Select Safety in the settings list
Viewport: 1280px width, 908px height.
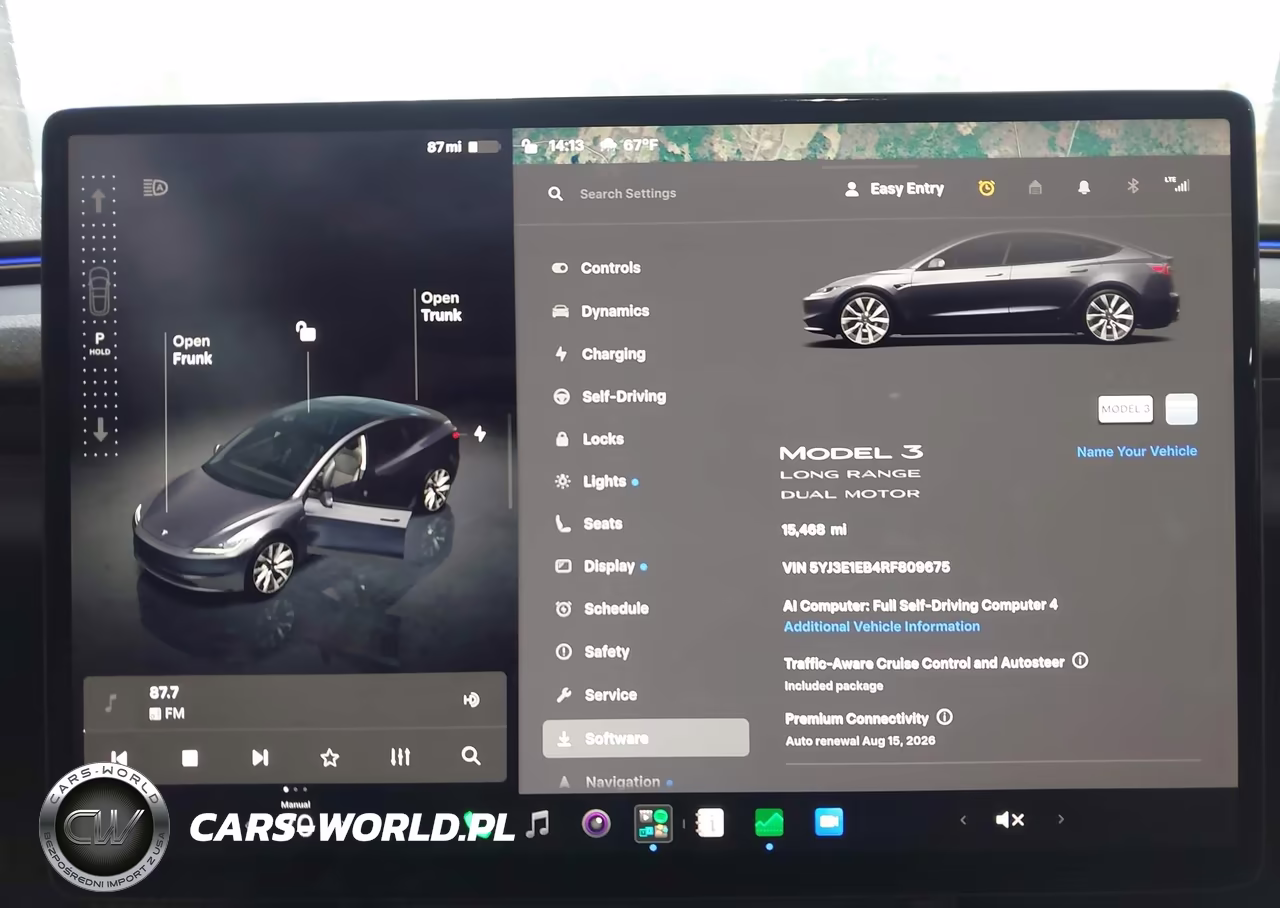[x=593, y=652]
